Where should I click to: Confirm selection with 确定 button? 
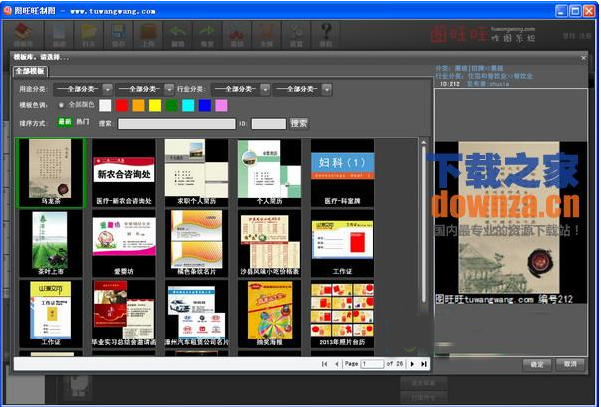[537, 364]
